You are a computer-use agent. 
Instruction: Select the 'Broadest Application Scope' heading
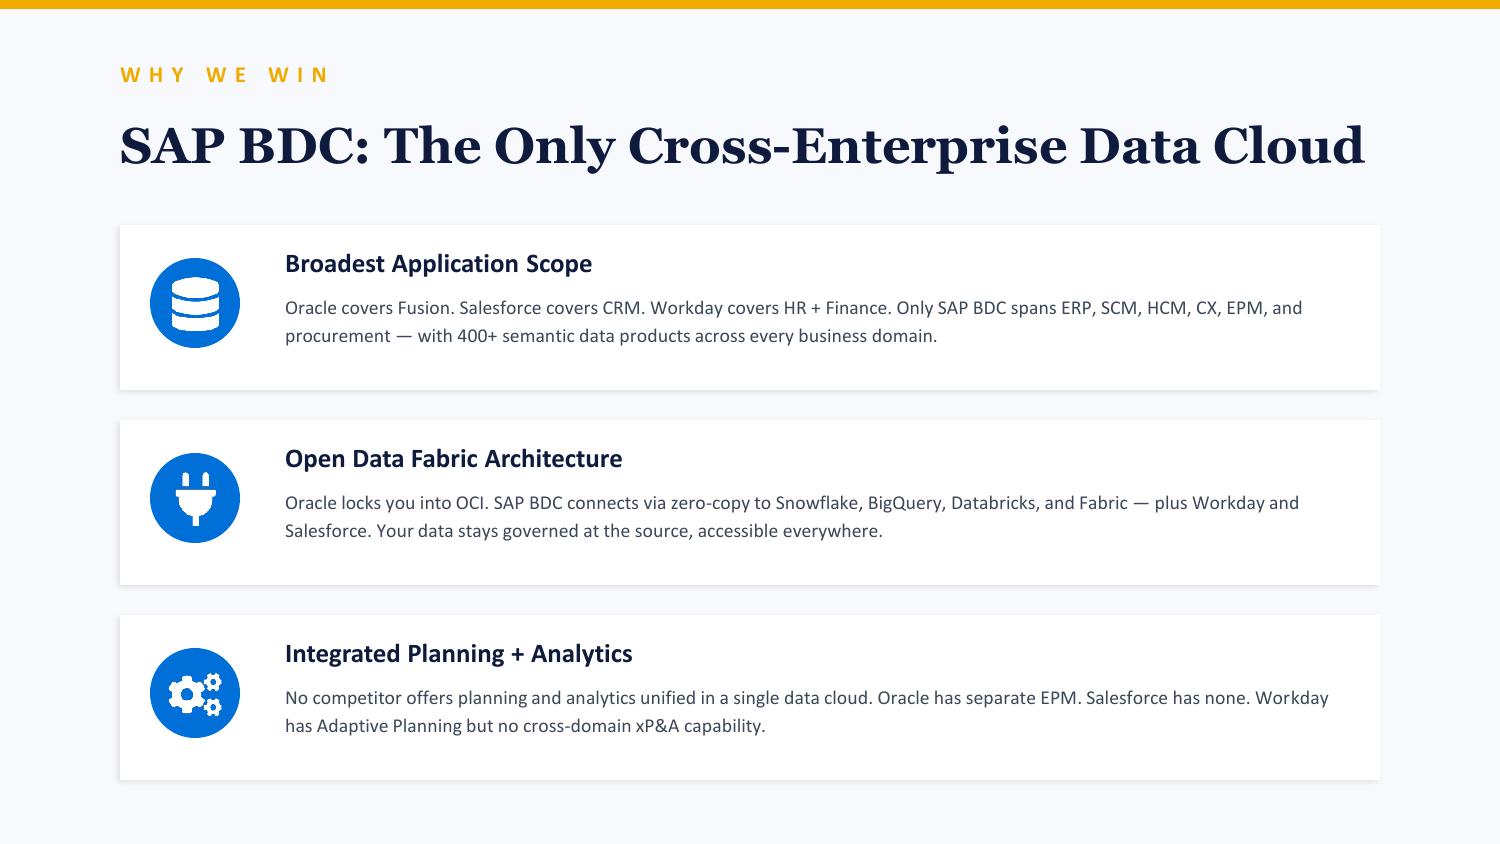[438, 264]
